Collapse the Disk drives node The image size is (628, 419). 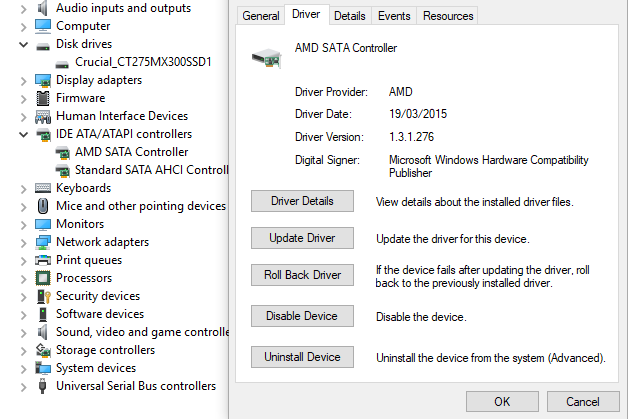[x=24, y=44]
